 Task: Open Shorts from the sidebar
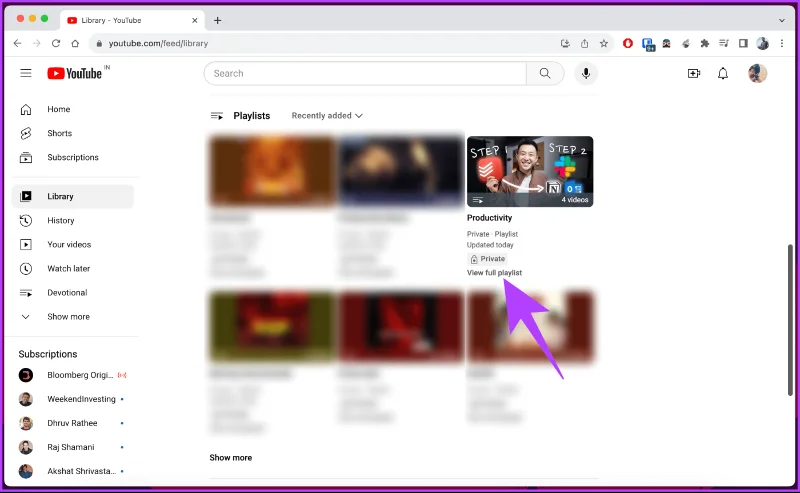click(73, 133)
